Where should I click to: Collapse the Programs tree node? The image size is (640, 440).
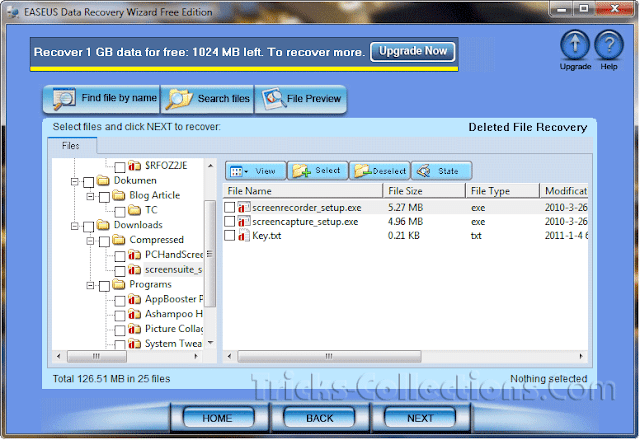click(x=91, y=285)
